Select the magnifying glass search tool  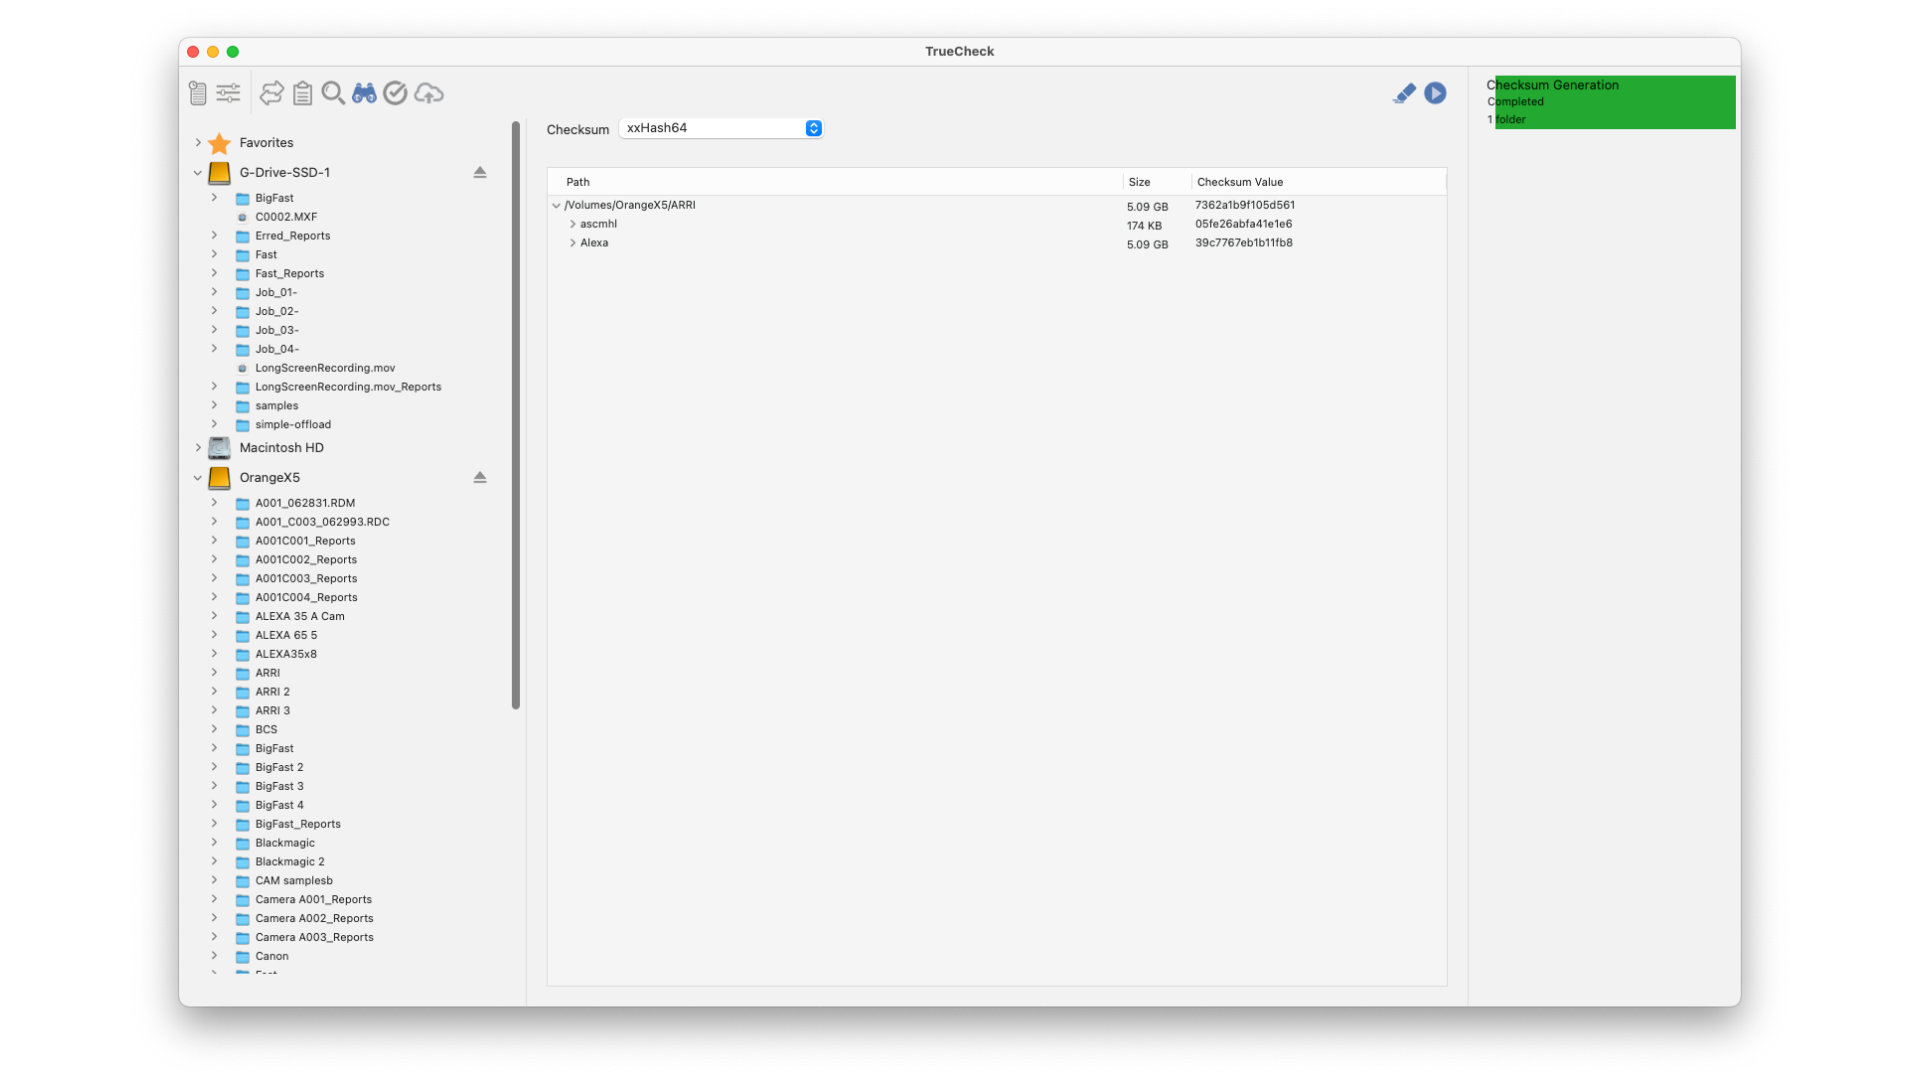pyautogui.click(x=333, y=93)
